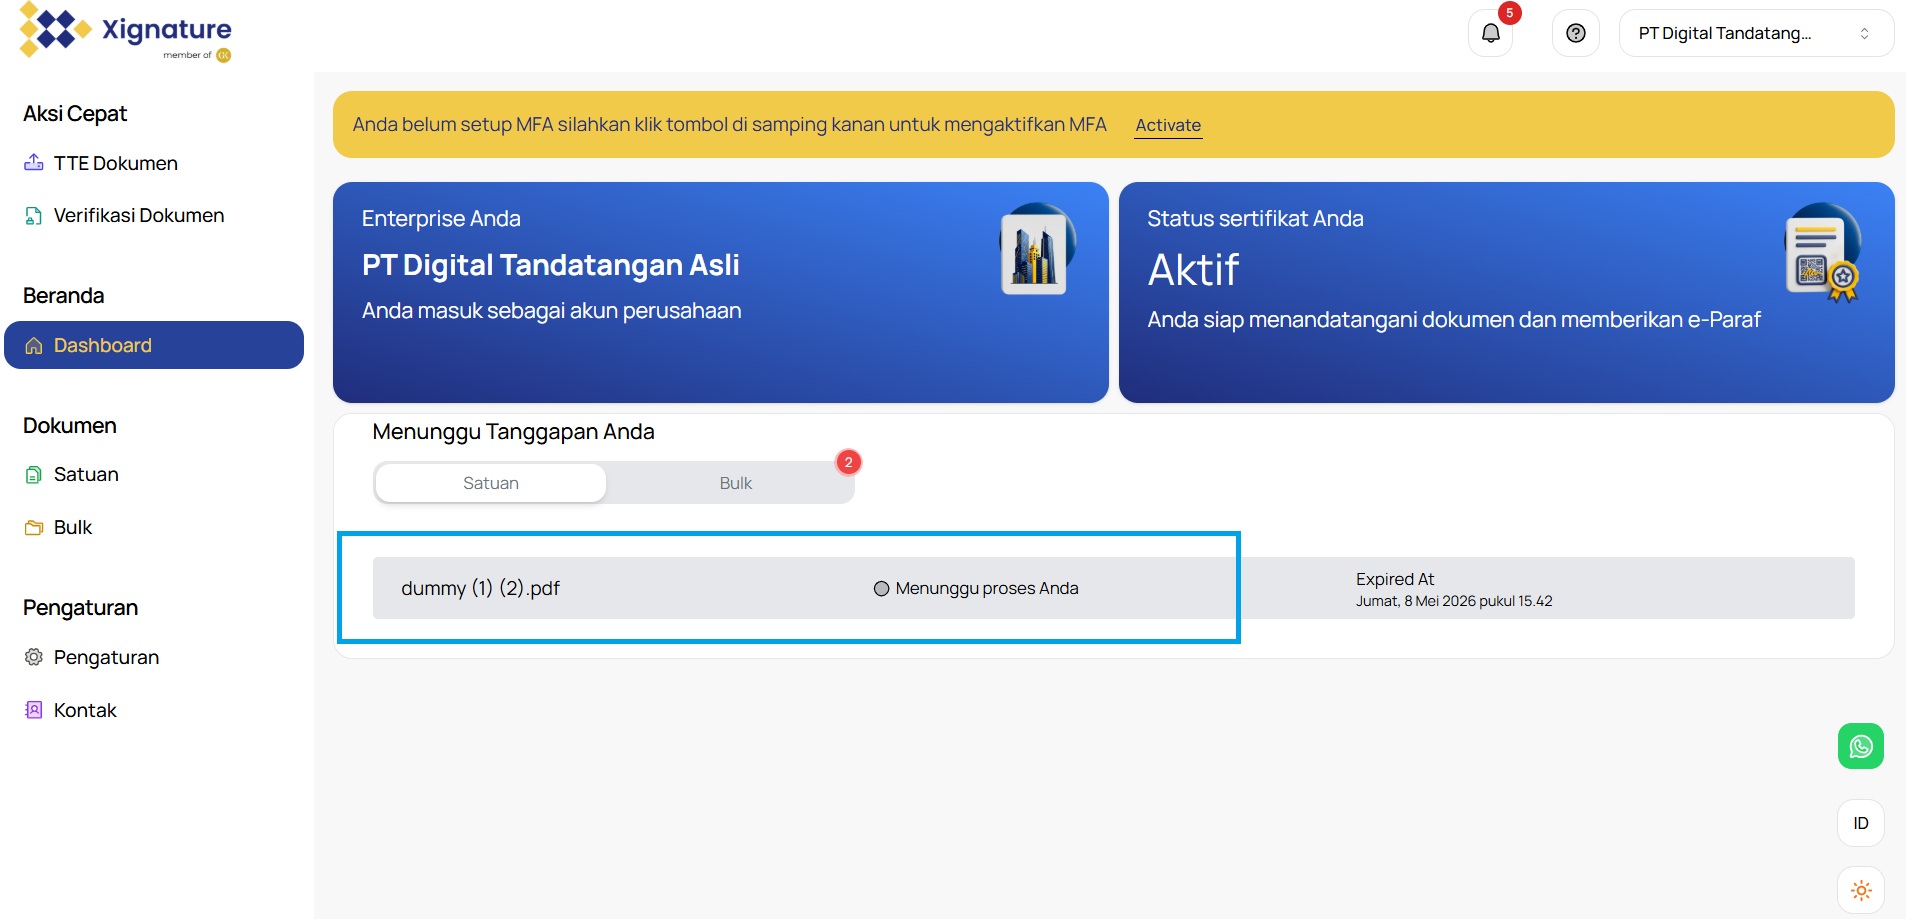Image resolution: width=1906 pixels, height=919 pixels.
Task: Open Pengaturan settings menu item
Action: click(106, 657)
